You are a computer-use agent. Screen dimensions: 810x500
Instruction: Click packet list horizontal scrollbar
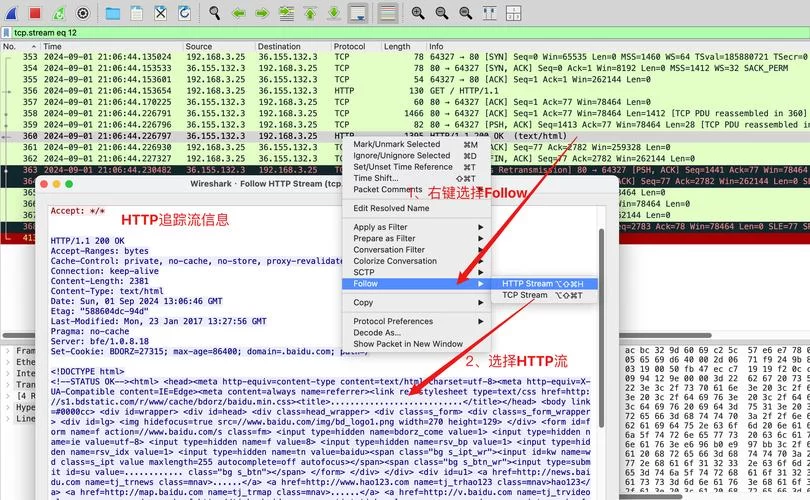coord(356,335)
